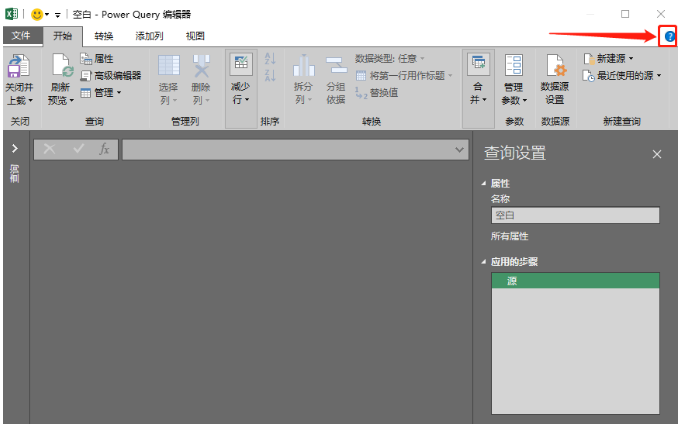Confirm formula with the checkmark icon
This screenshot has width=685, height=429.
coord(79,149)
